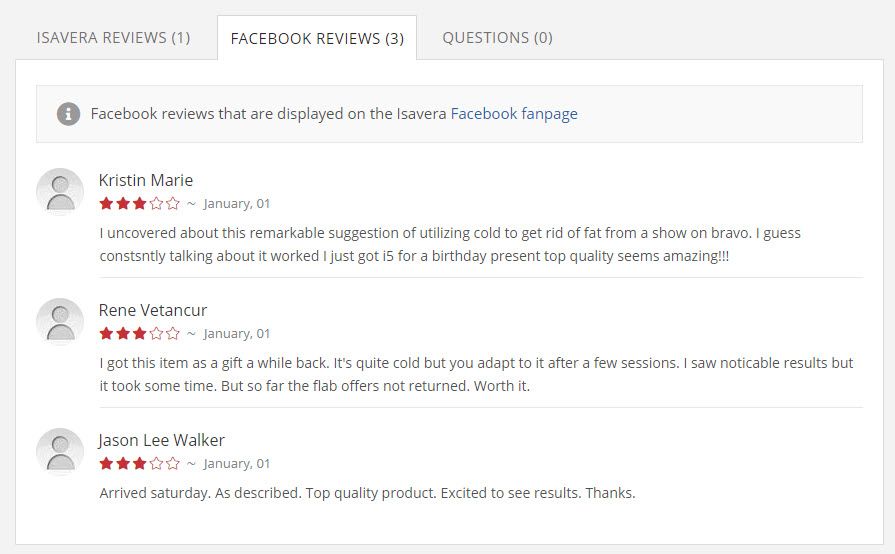Click Jason Lee Walker's avatar icon
Viewport: 895px width, 554px height.
point(60,451)
